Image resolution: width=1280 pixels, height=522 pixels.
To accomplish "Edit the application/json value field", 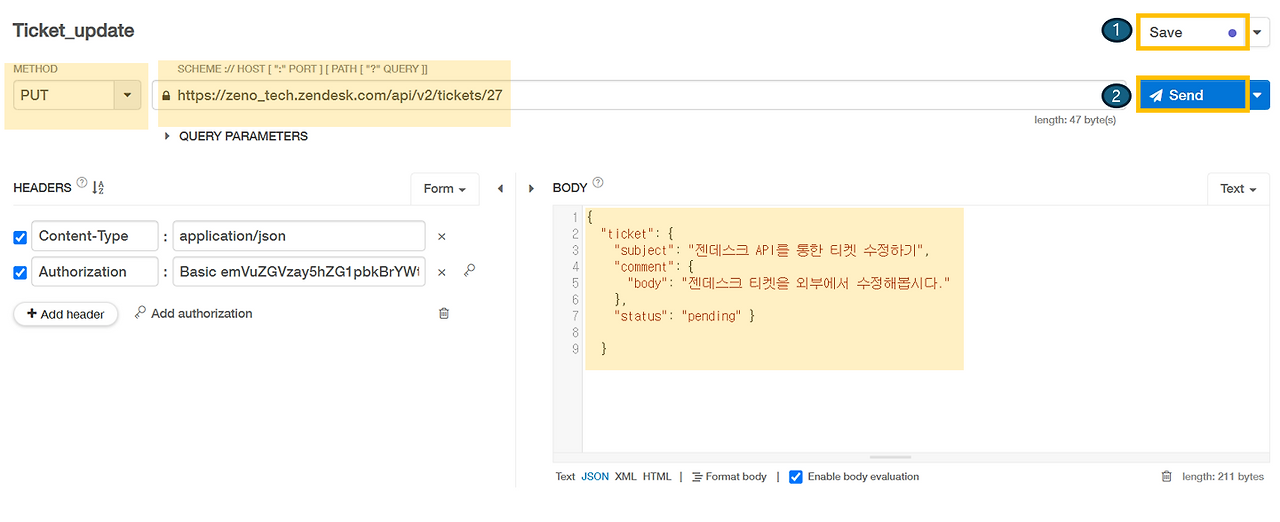I will pos(299,236).
